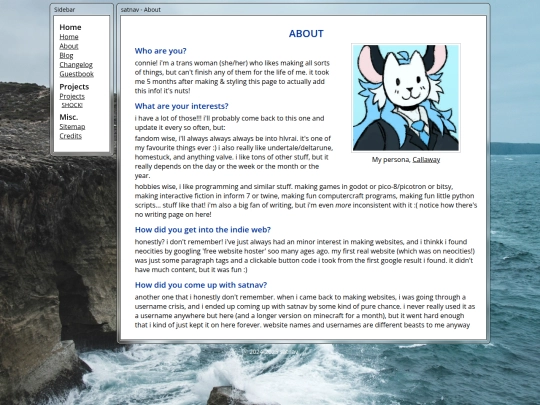This screenshot has height=405, width=540.
Task: Click the 'Who are you?' heading
Action: (x=160, y=51)
